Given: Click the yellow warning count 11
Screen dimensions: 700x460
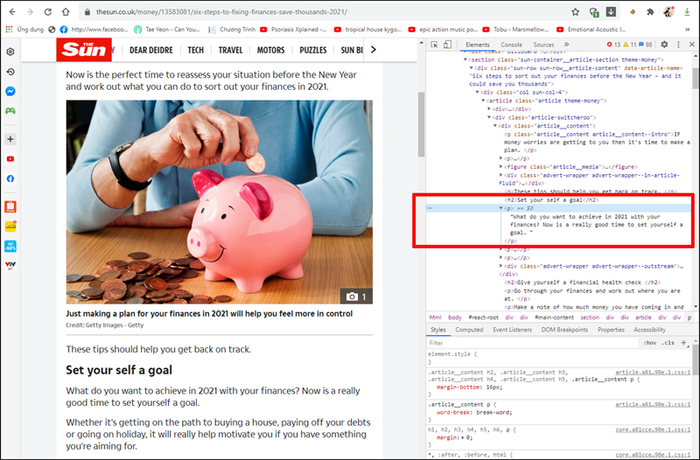Looking at the screenshot, I should 630,45.
